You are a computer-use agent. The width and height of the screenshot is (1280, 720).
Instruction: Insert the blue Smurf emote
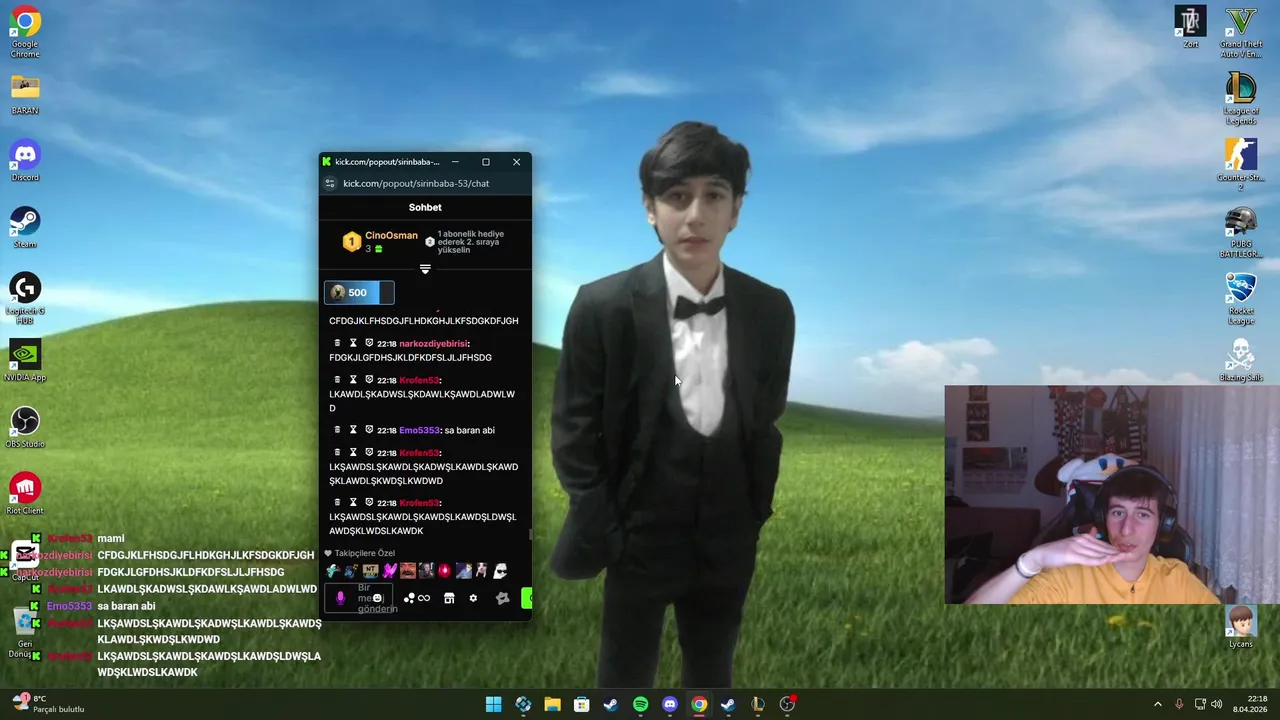point(333,571)
